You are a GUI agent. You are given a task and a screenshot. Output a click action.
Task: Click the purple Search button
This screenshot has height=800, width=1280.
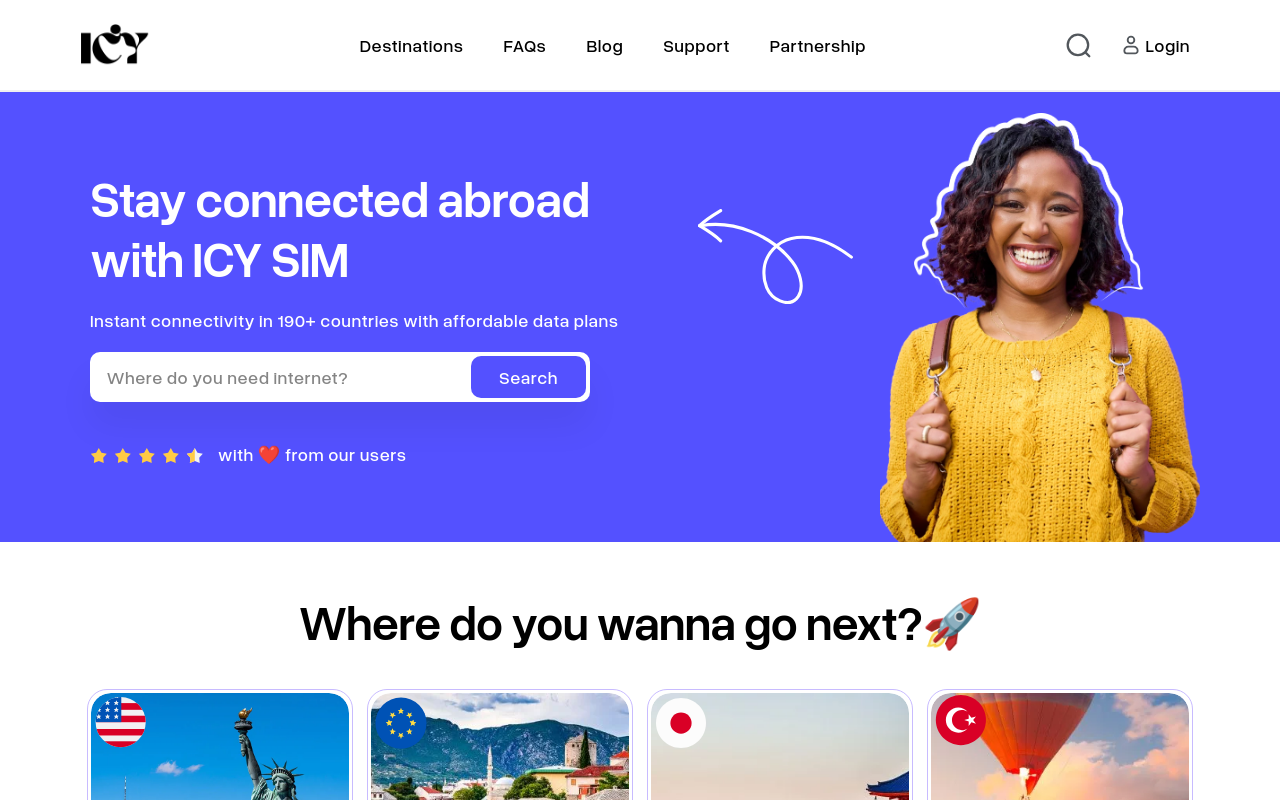[528, 377]
